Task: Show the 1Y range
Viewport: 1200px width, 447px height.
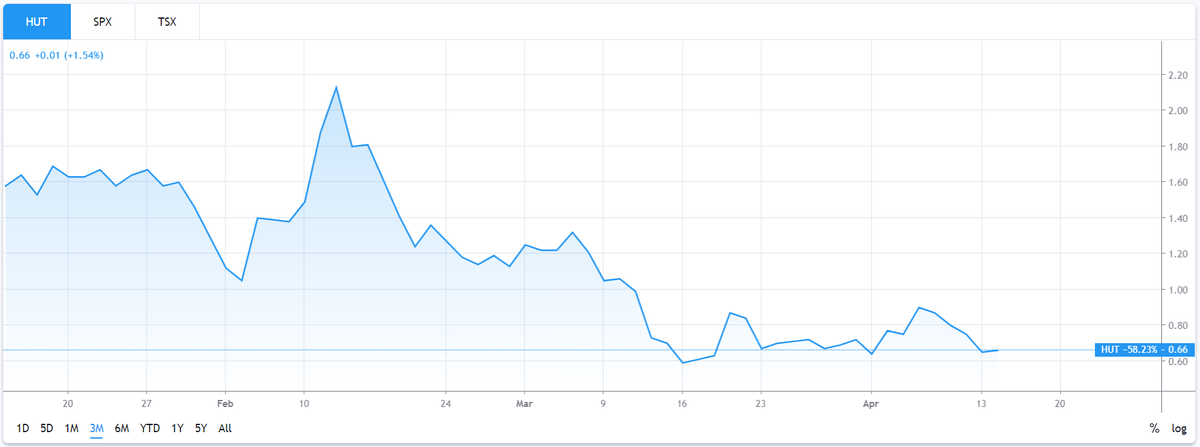Action: click(x=178, y=428)
